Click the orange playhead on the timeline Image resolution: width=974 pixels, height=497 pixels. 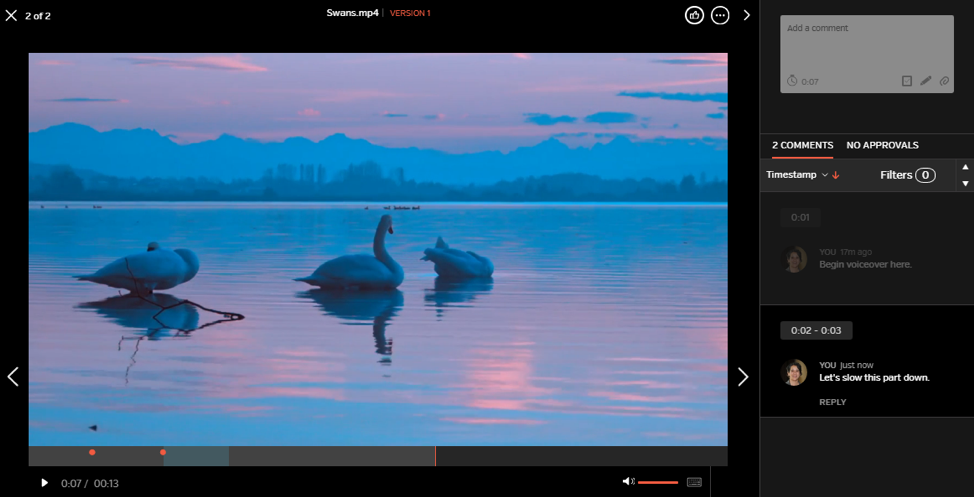point(435,456)
